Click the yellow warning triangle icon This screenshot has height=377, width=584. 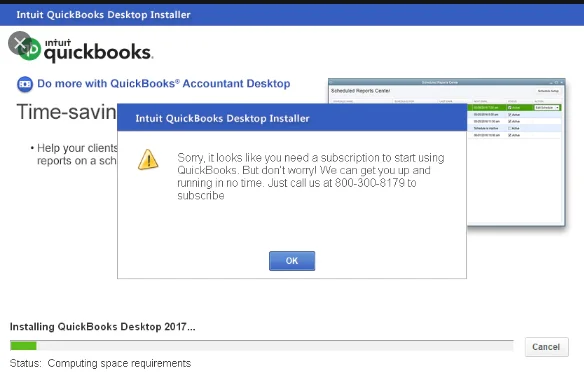(148, 160)
